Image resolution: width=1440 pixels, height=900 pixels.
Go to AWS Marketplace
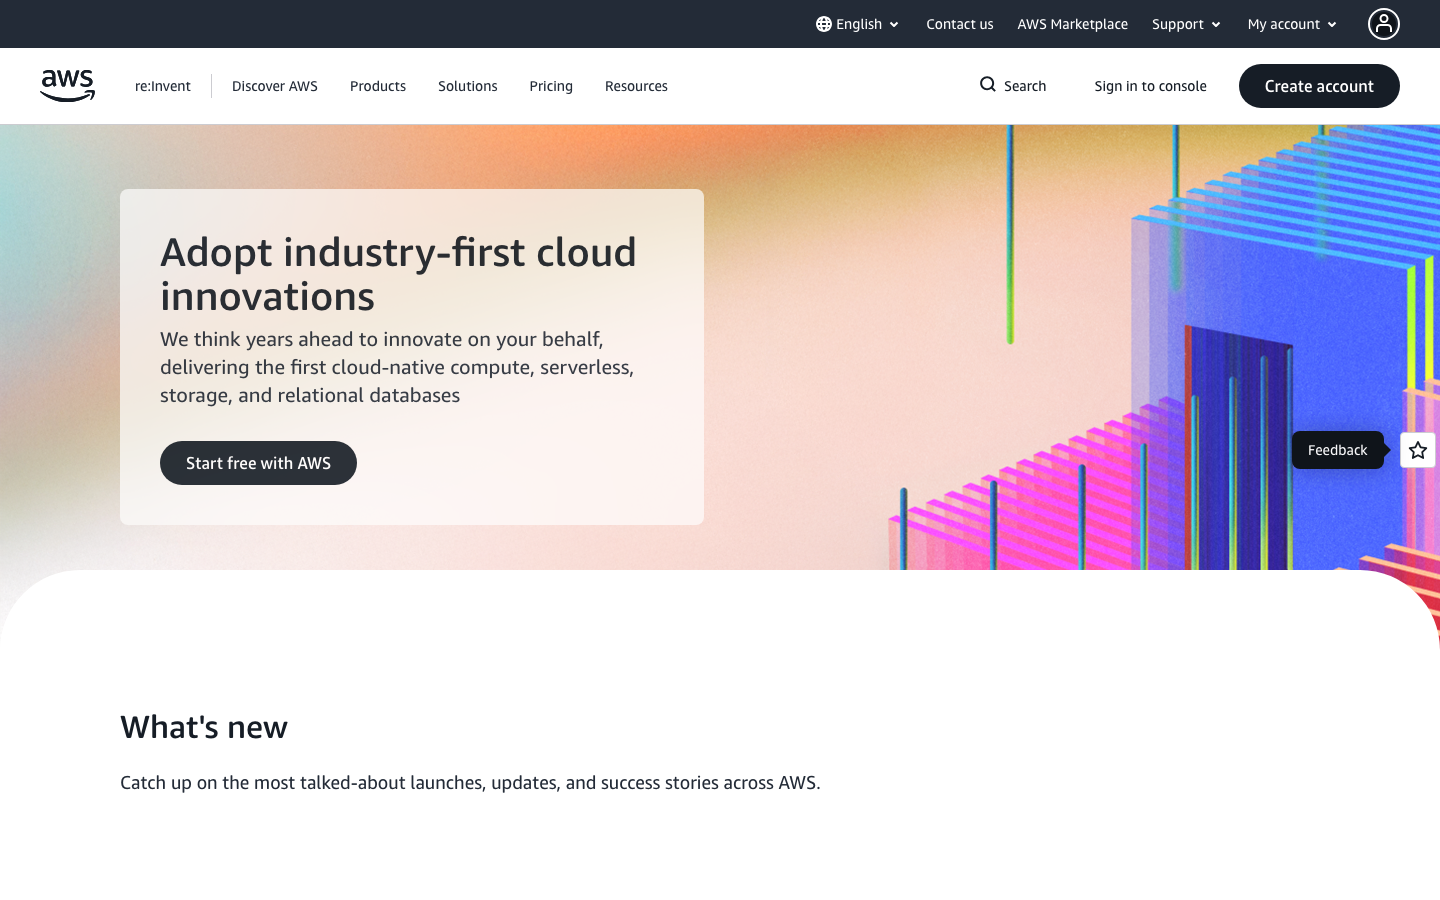click(1072, 24)
